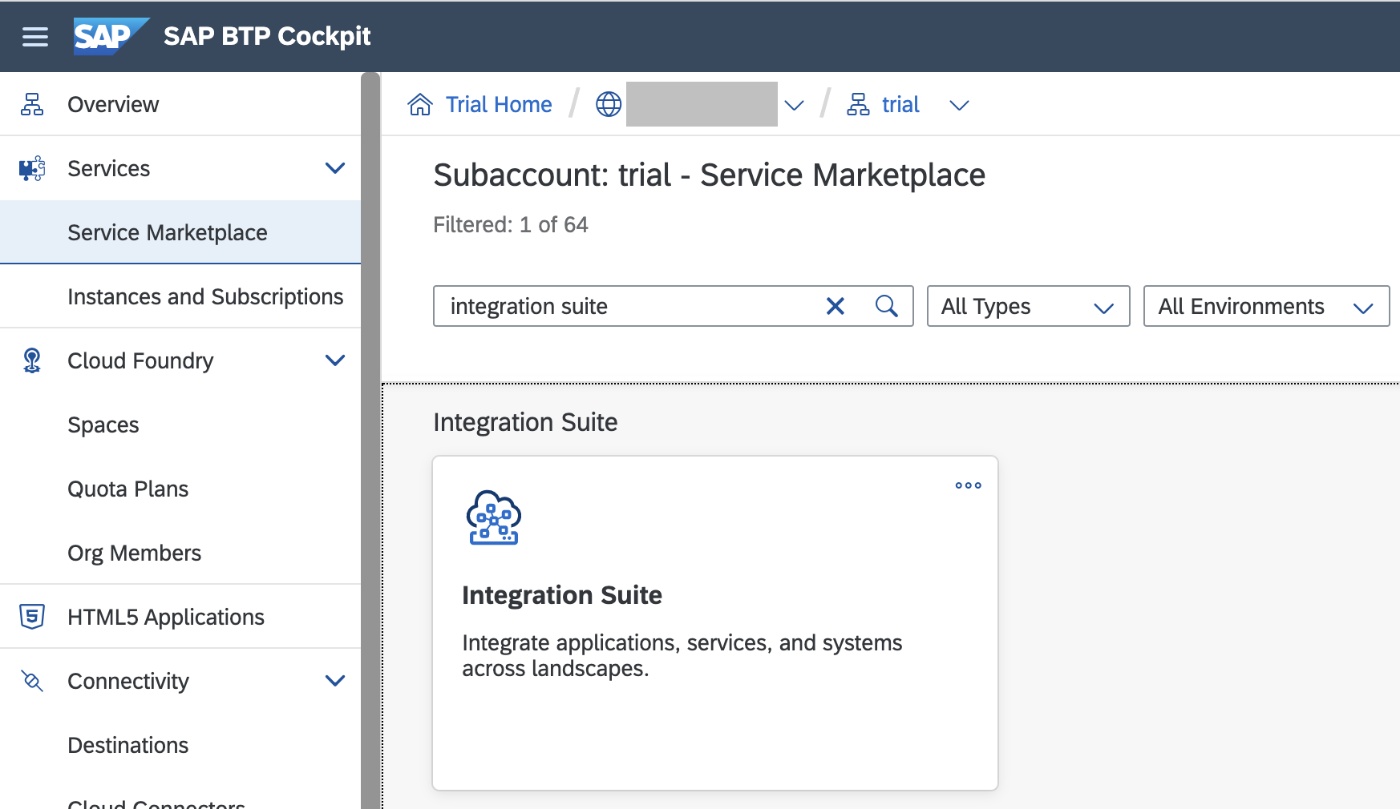The height and width of the screenshot is (809, 1400).
Task: Open the Integration Suite tile actions menu
Action: pos(968,485)
